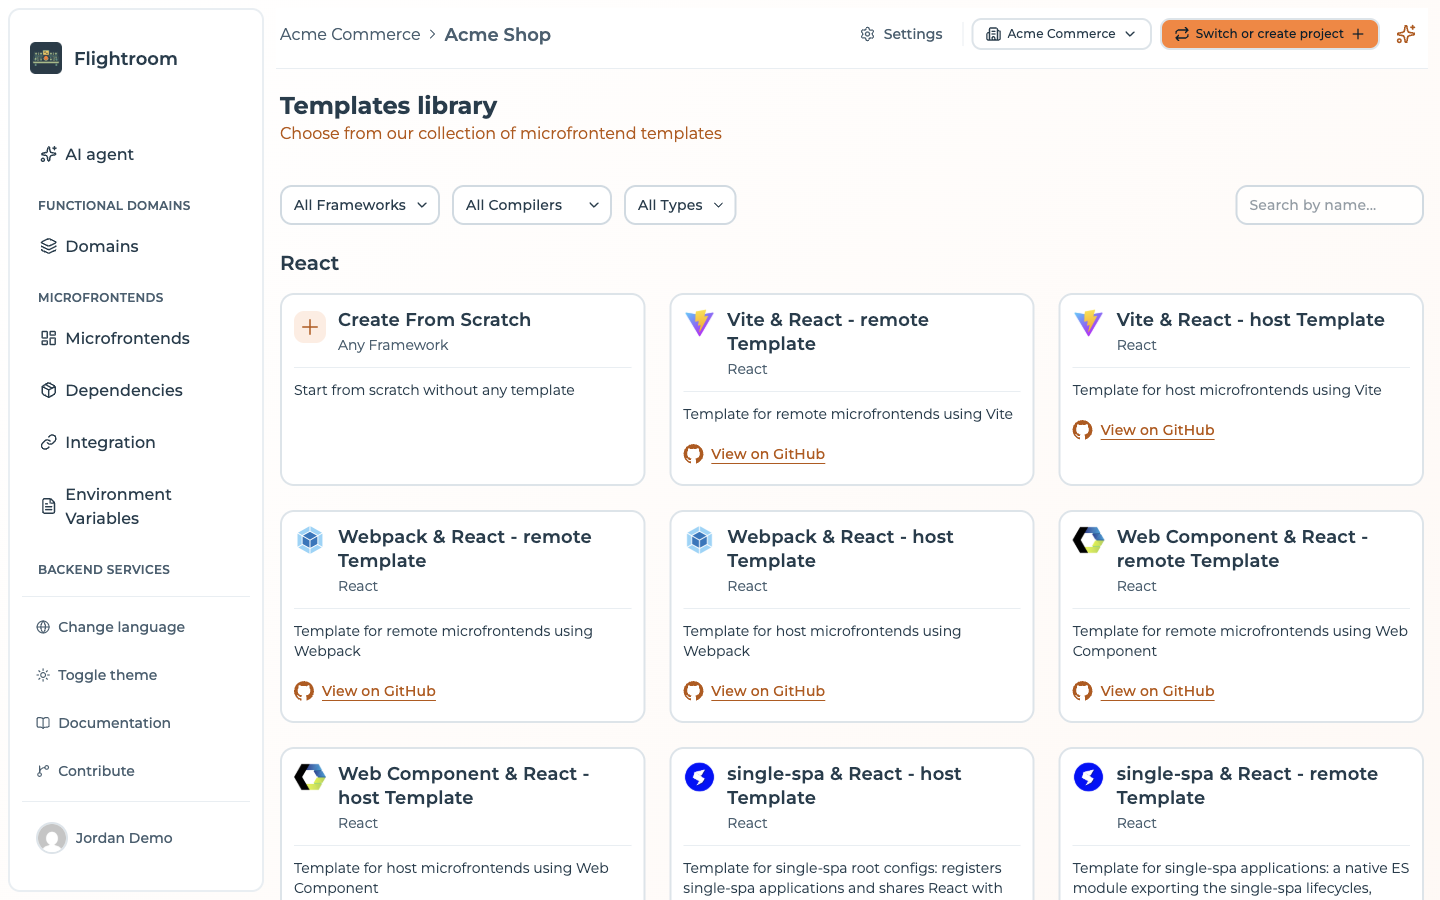Open the All Types dropdown

pyautogui.click(x=680, y=205)
